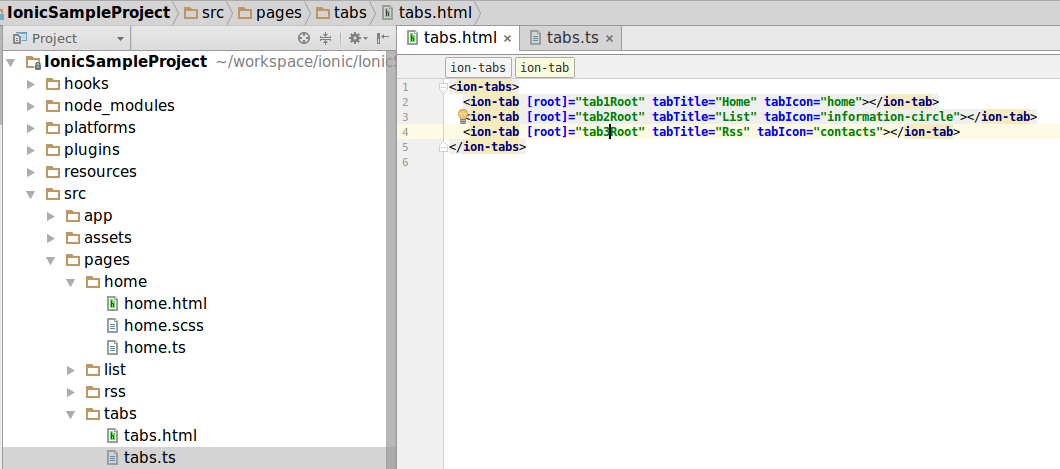Screen dimensions: 1060x469
Task: Collapse the home folder in tree
Action: coord(71,282)
